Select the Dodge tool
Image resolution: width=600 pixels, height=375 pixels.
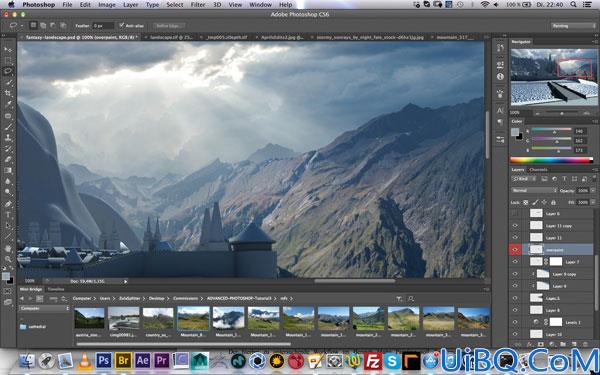(8, 192)
